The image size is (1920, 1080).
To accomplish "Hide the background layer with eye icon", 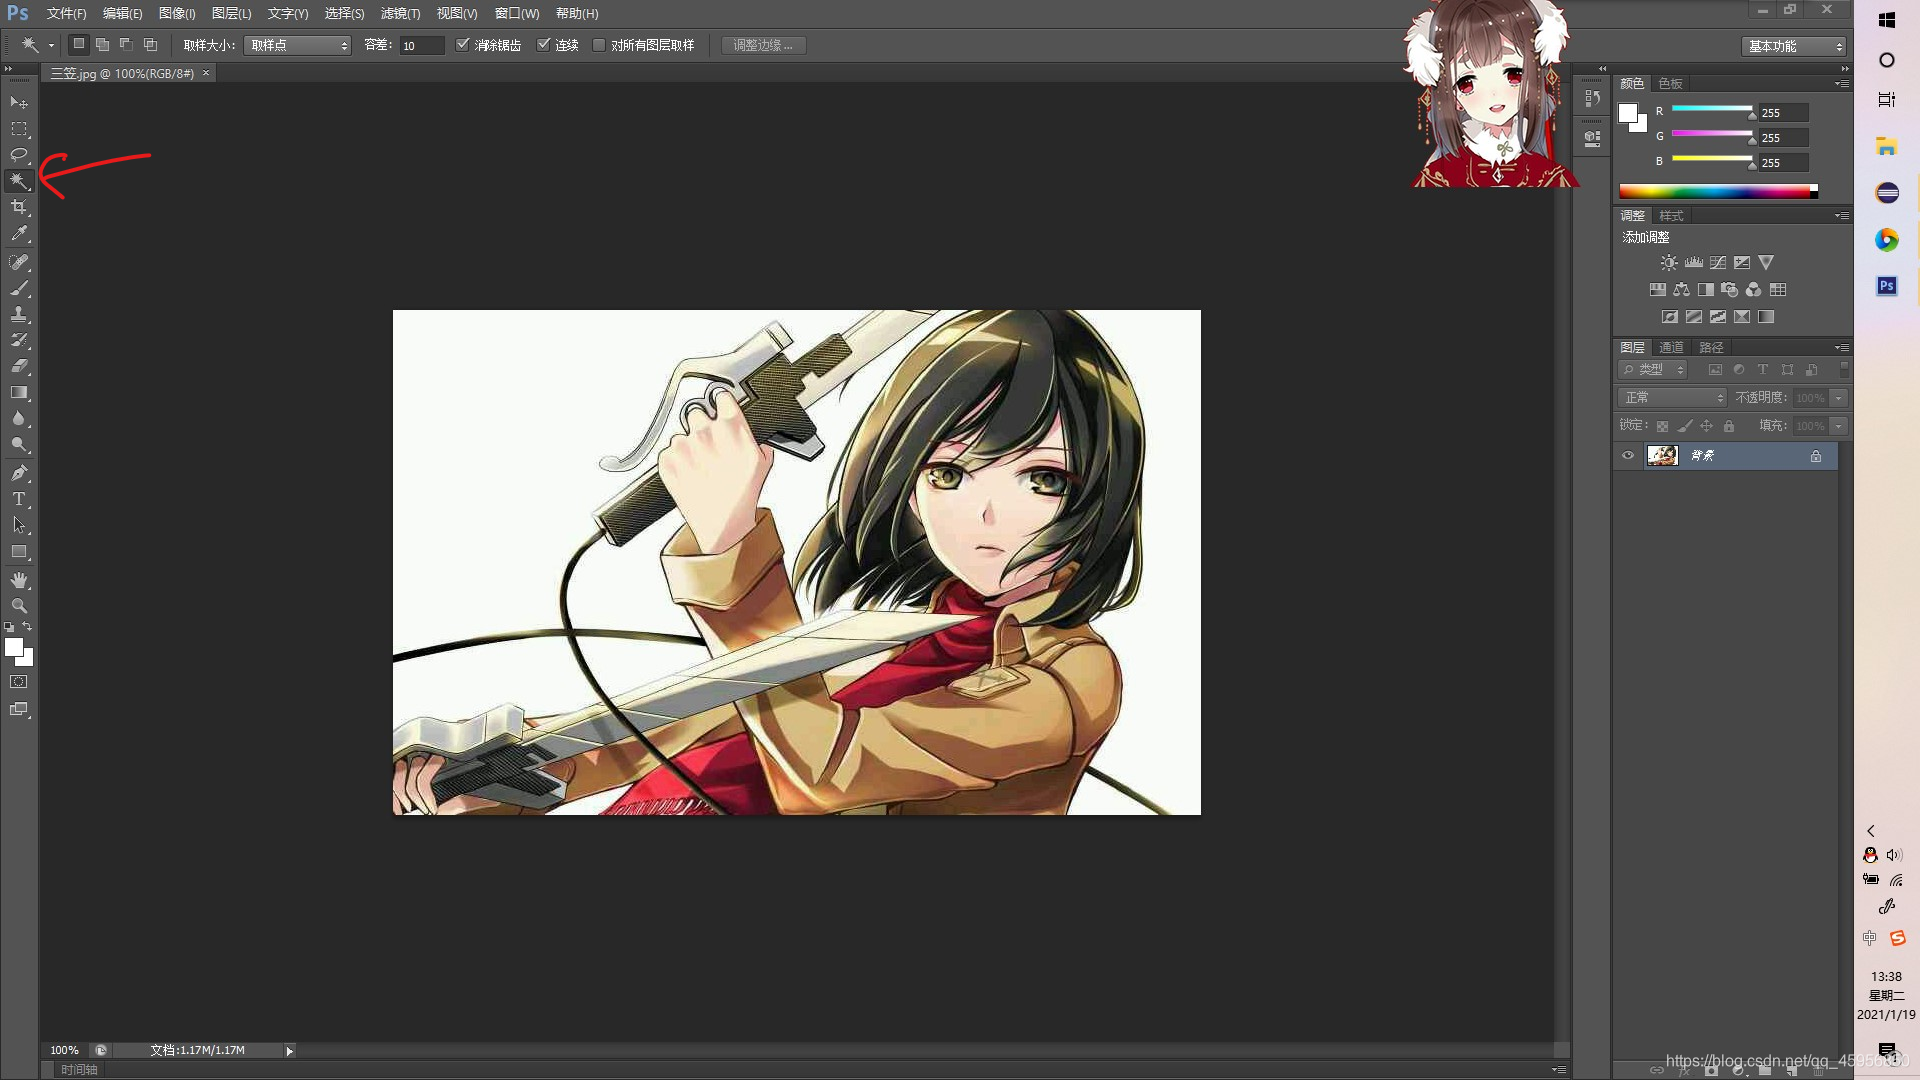I will click(x=1628, y=456).
